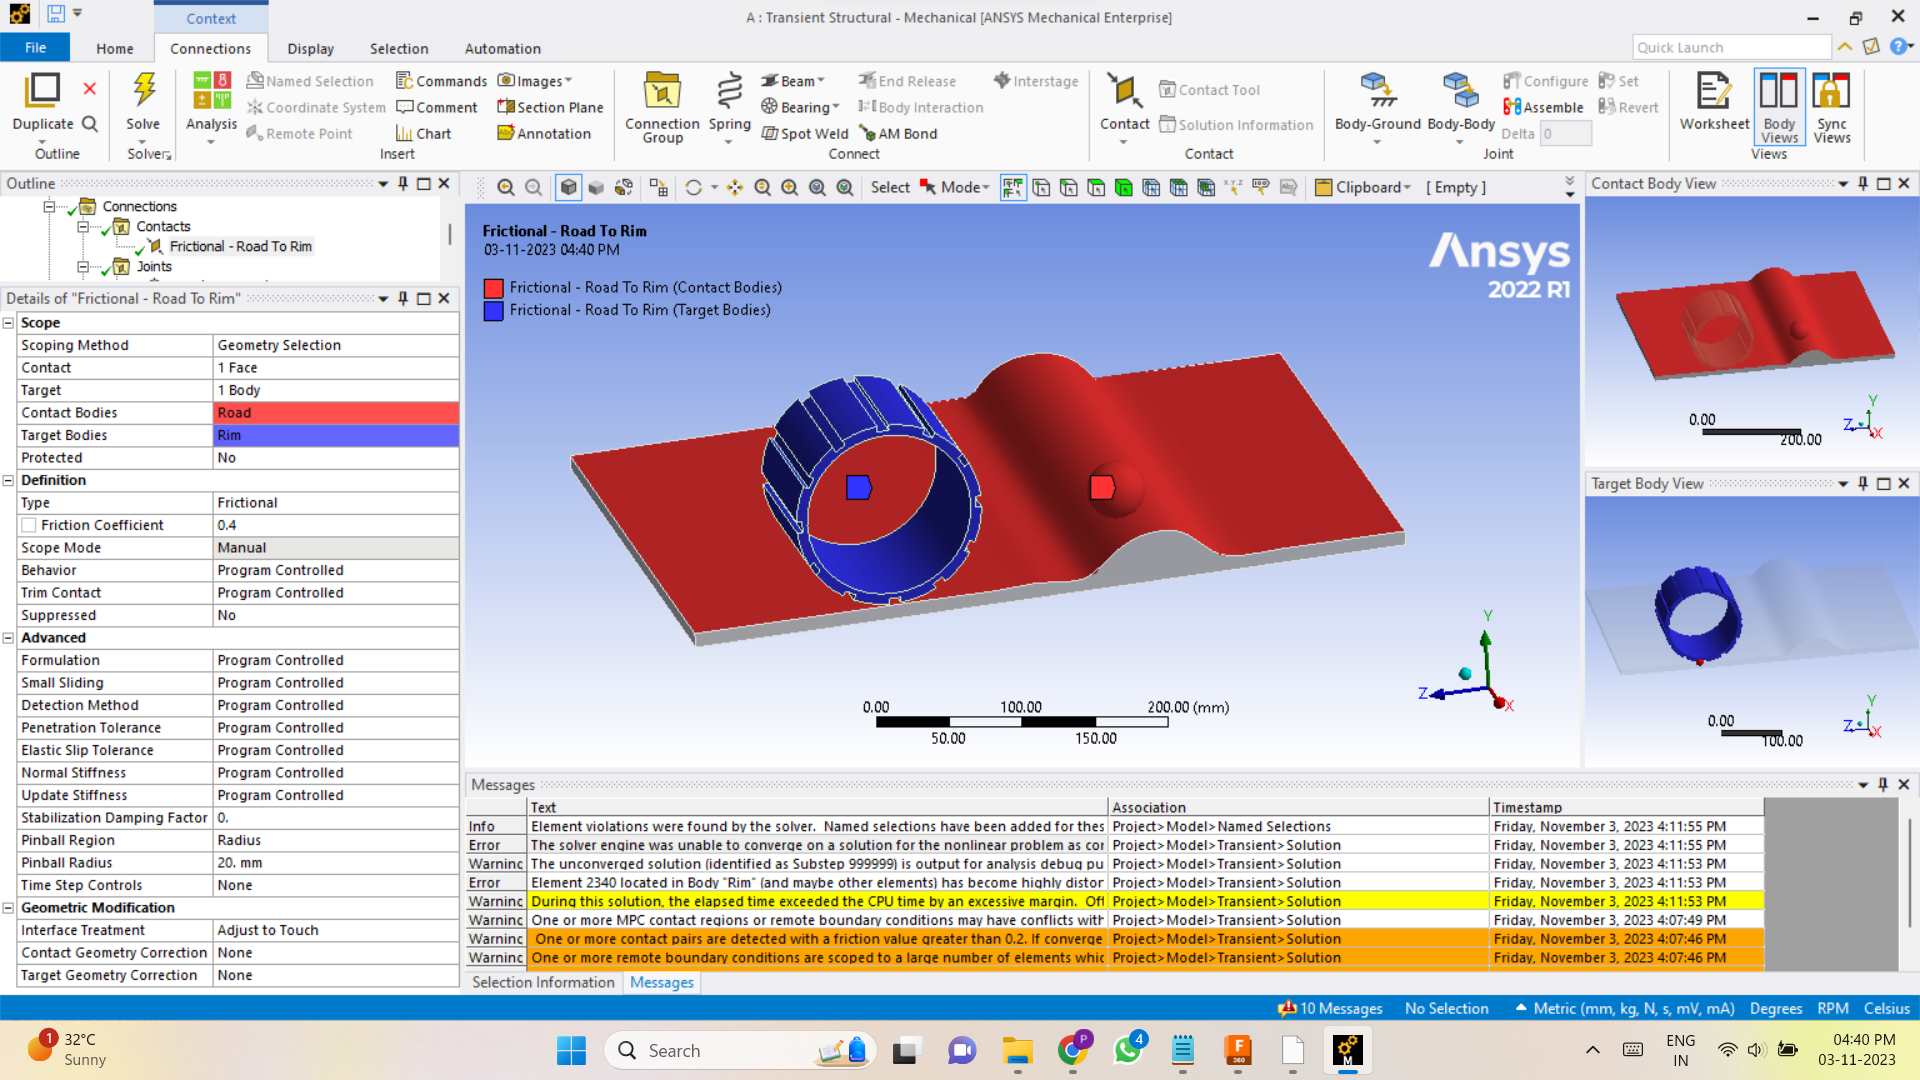Click the find magnifier icon in Outline group

pos(90,124)
